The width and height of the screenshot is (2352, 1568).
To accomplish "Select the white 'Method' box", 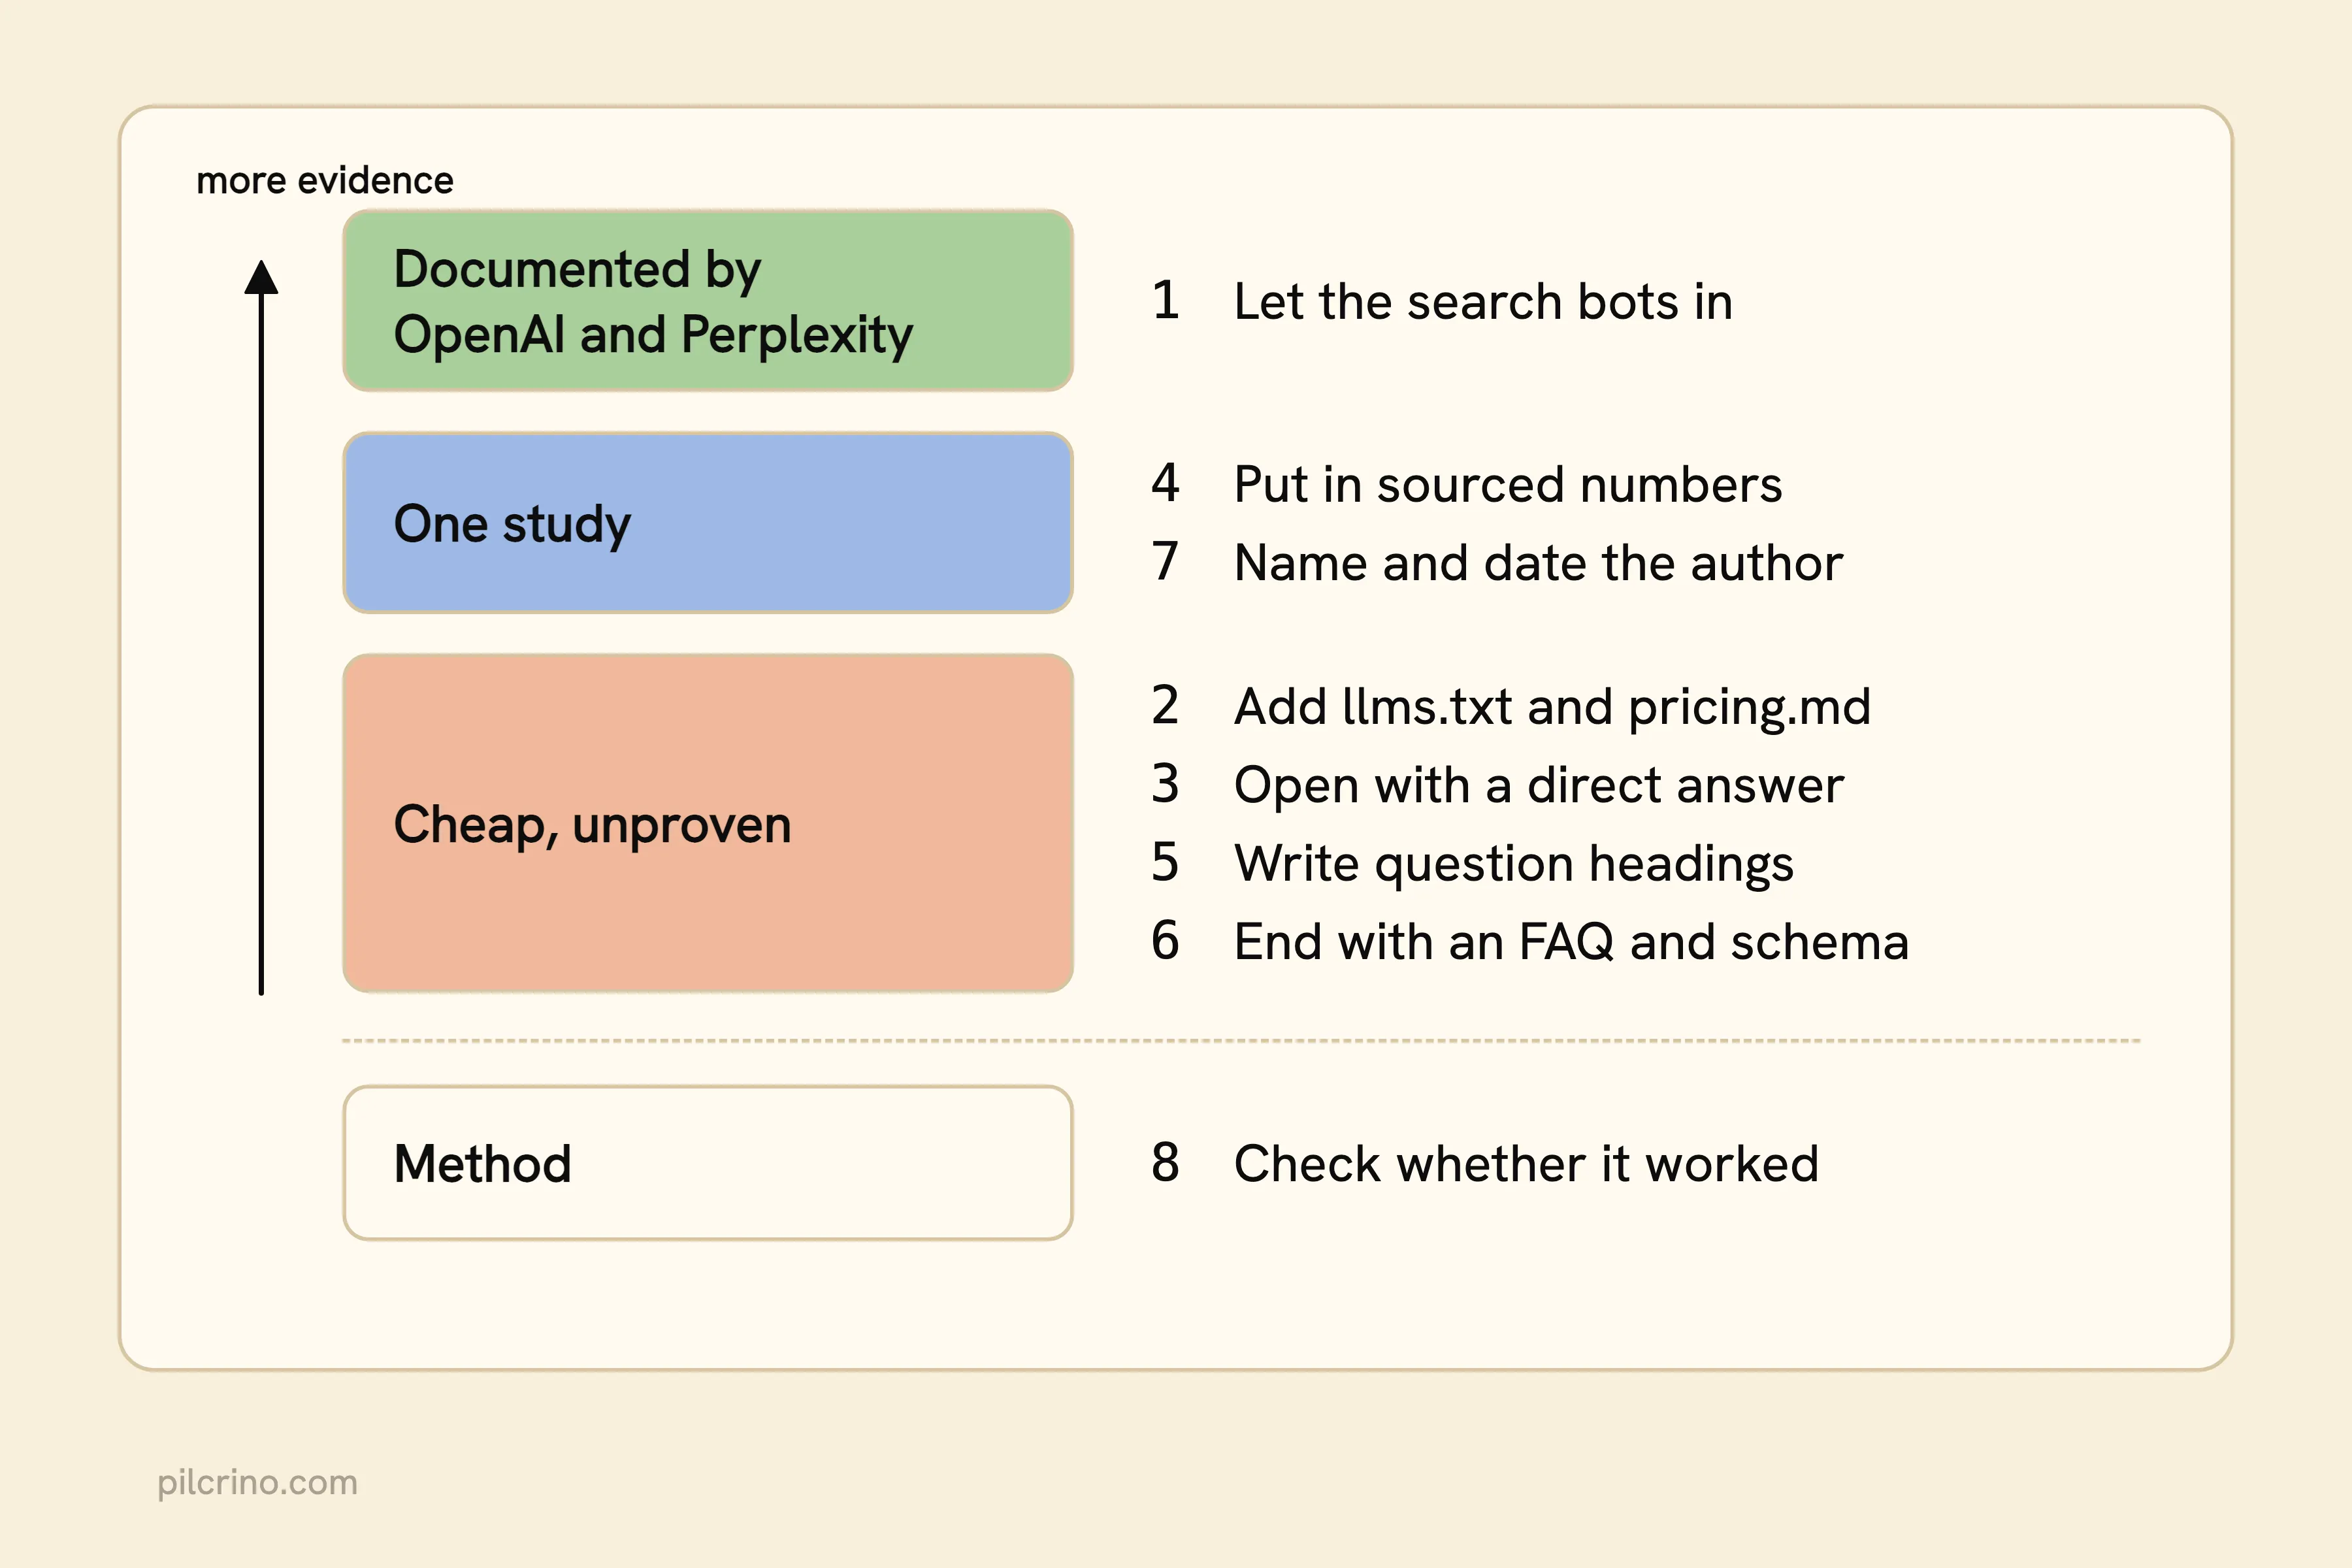I will tap(708, 1163).
